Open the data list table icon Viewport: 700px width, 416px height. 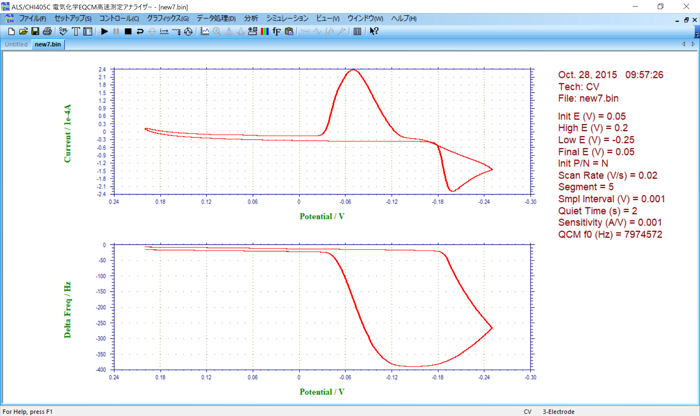tap(357, 31)
